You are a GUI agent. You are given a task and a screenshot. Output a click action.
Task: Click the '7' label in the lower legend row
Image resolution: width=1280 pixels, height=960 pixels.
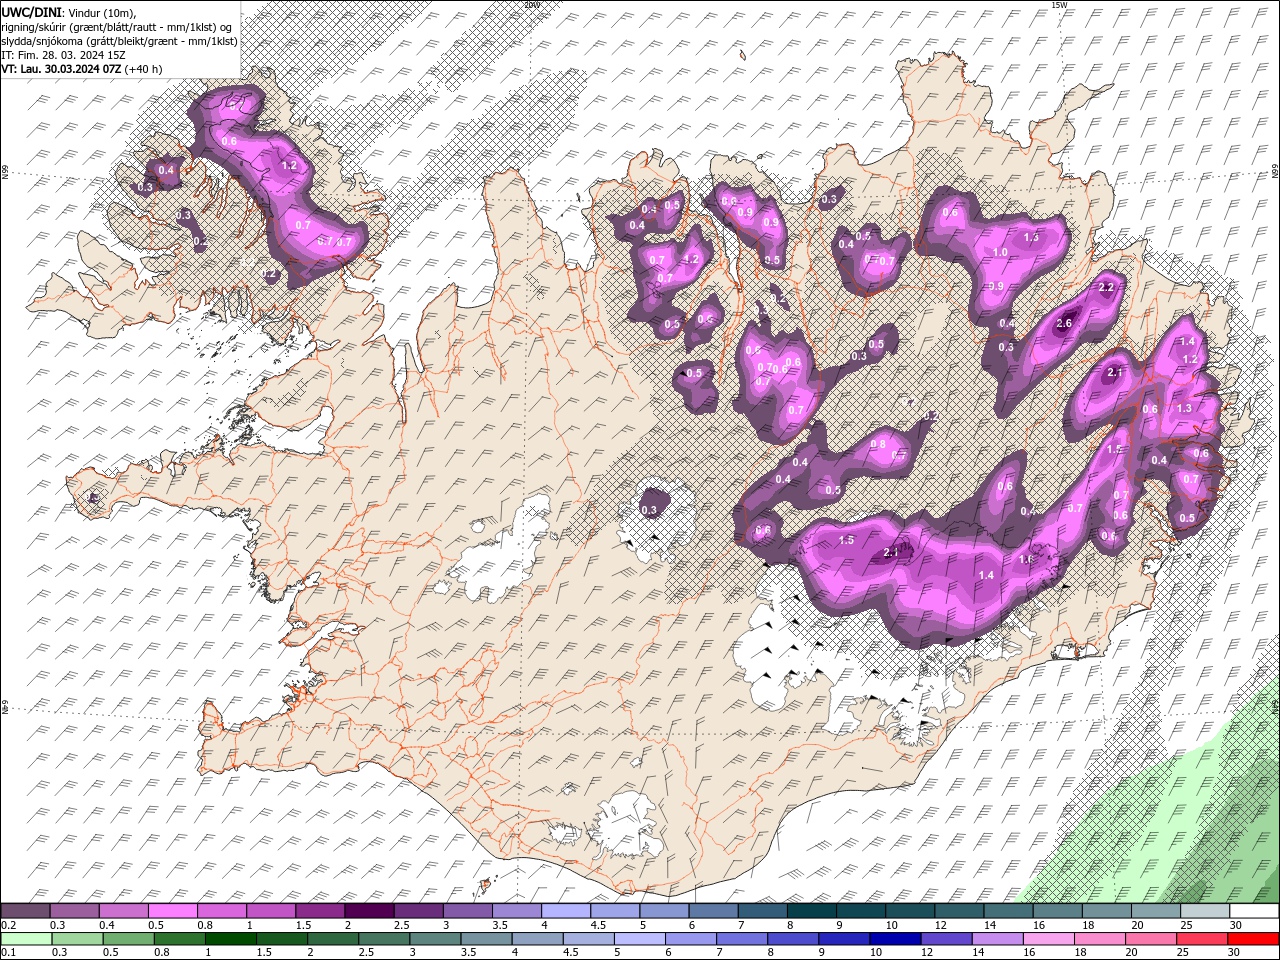719,952
